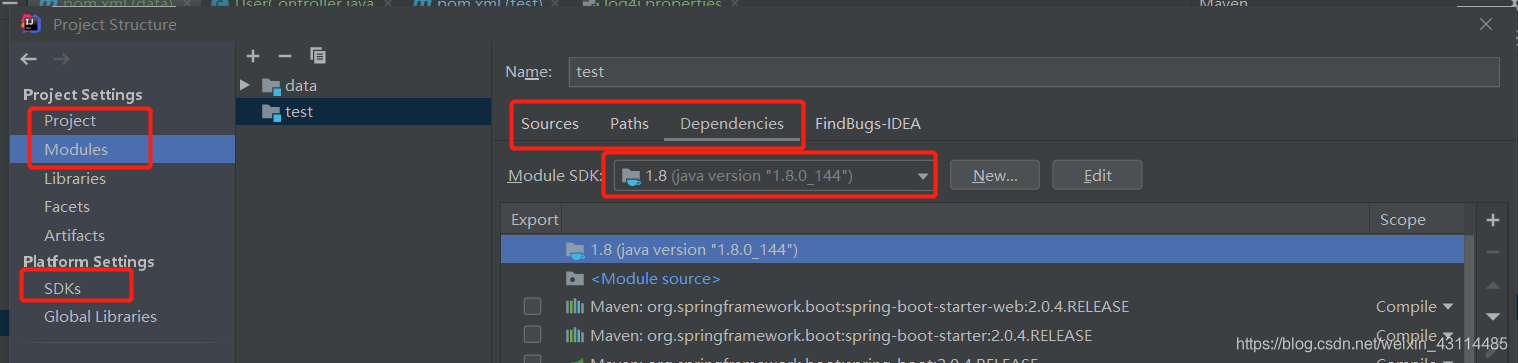This screenshot has height=363, width=1518.
Task: Open SDKs under Platform Settings
Action: point(62,288)
